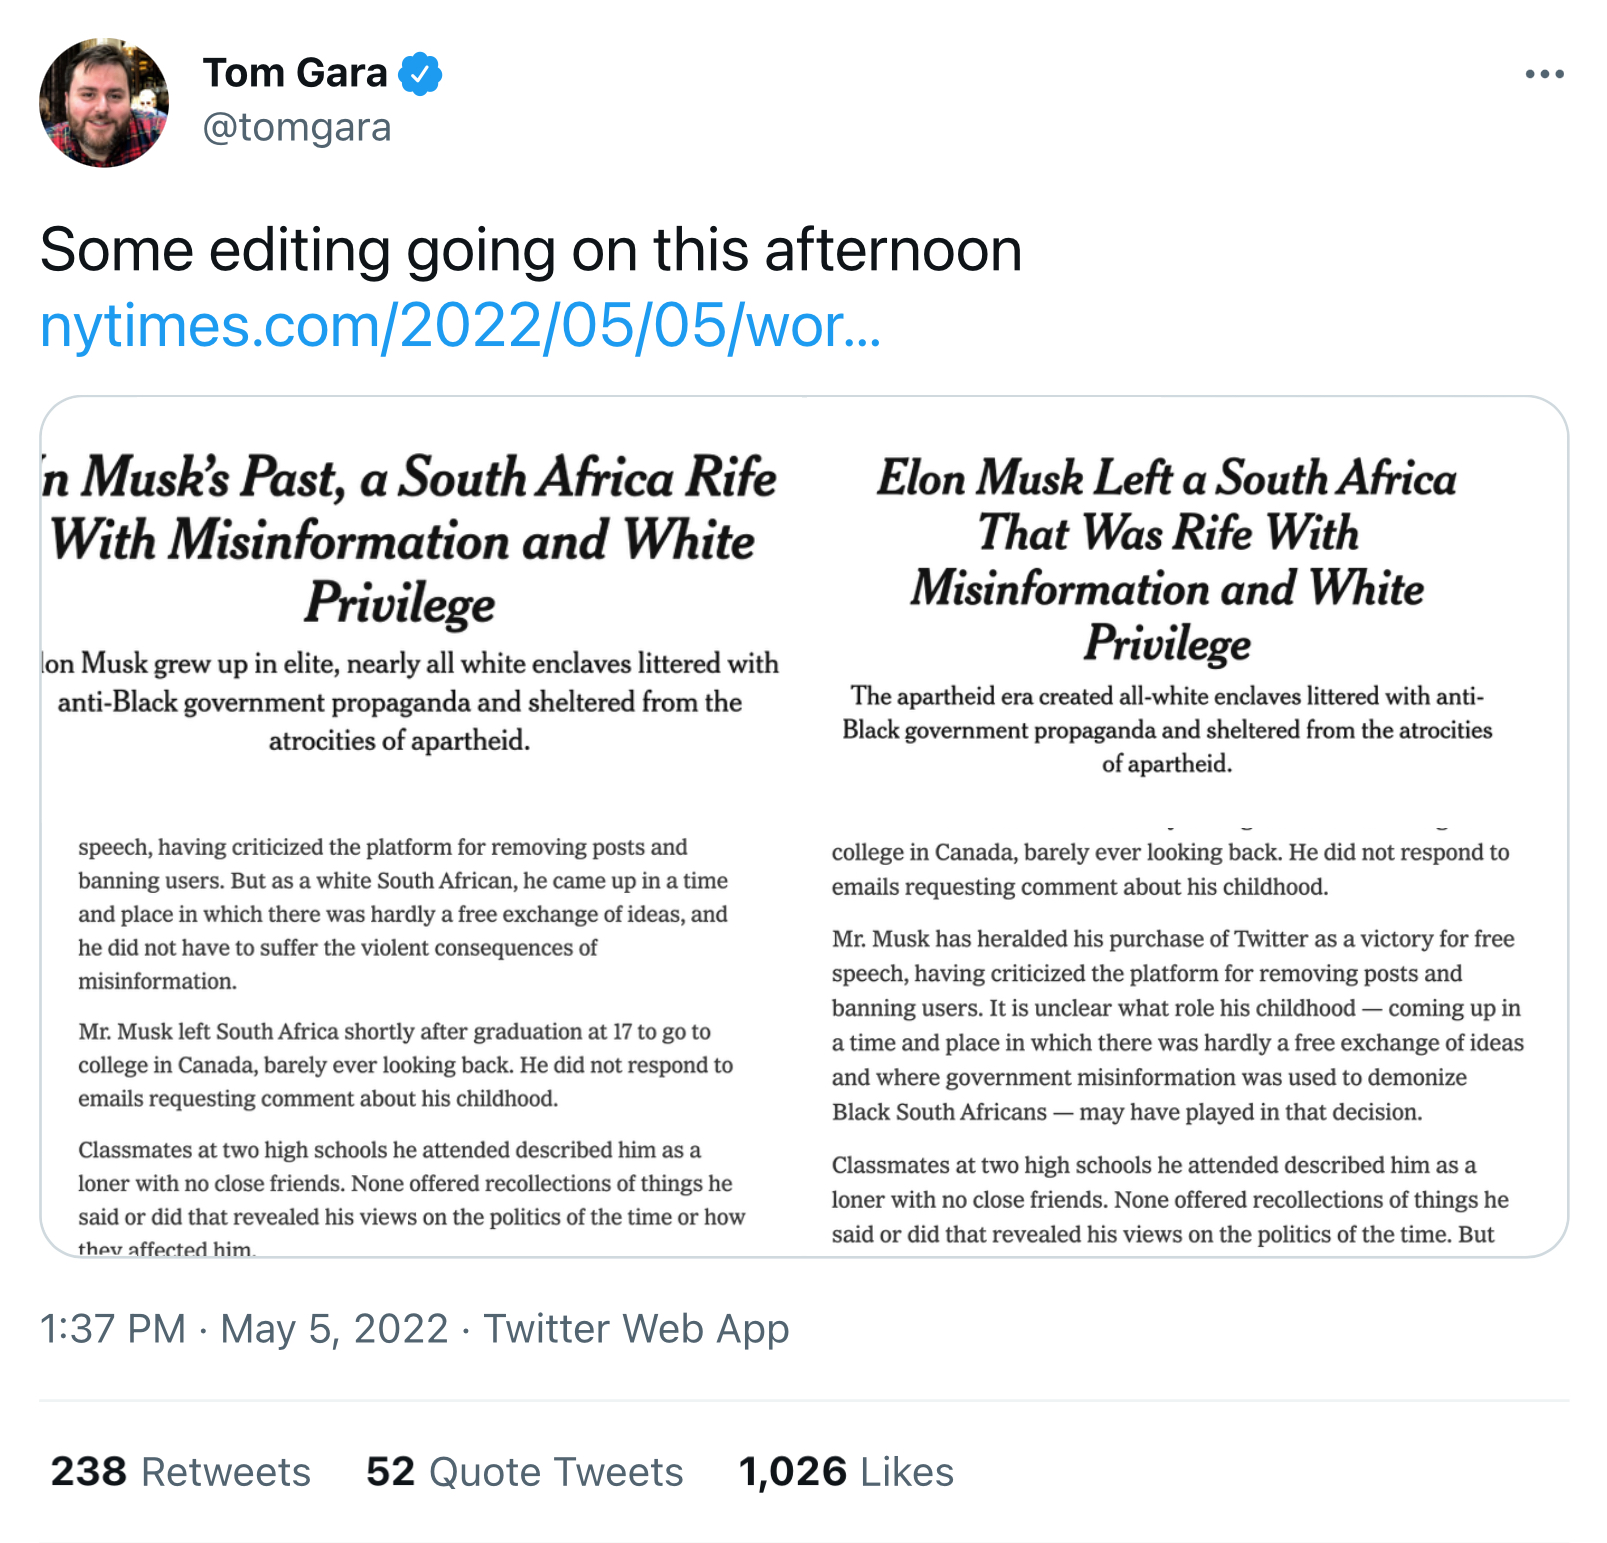Click the 1:37 PM timestamp
Screen dimensions: 1607x1543
[113, 1329]
